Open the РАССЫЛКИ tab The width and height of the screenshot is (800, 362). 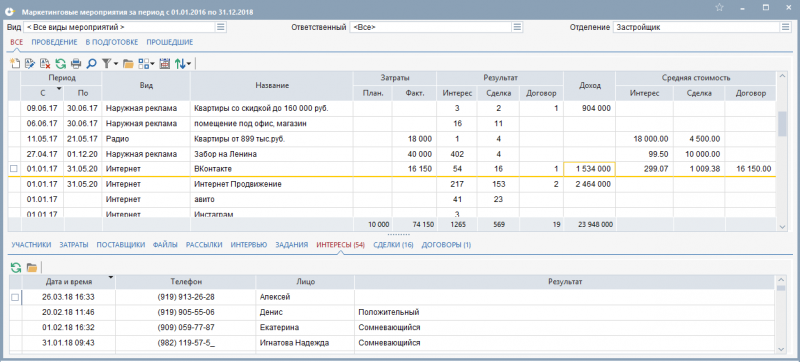[x=204, y=245]
